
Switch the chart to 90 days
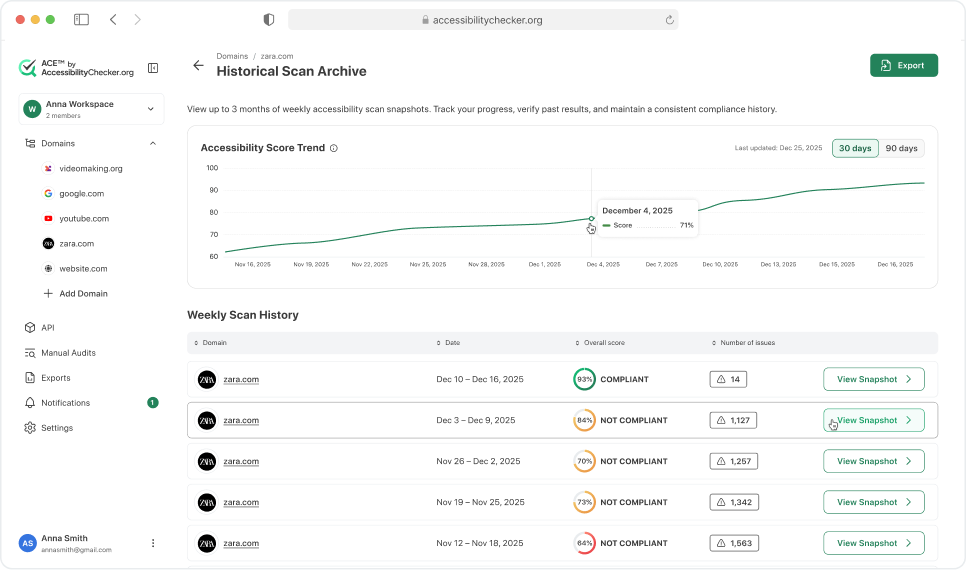point(901,149)
